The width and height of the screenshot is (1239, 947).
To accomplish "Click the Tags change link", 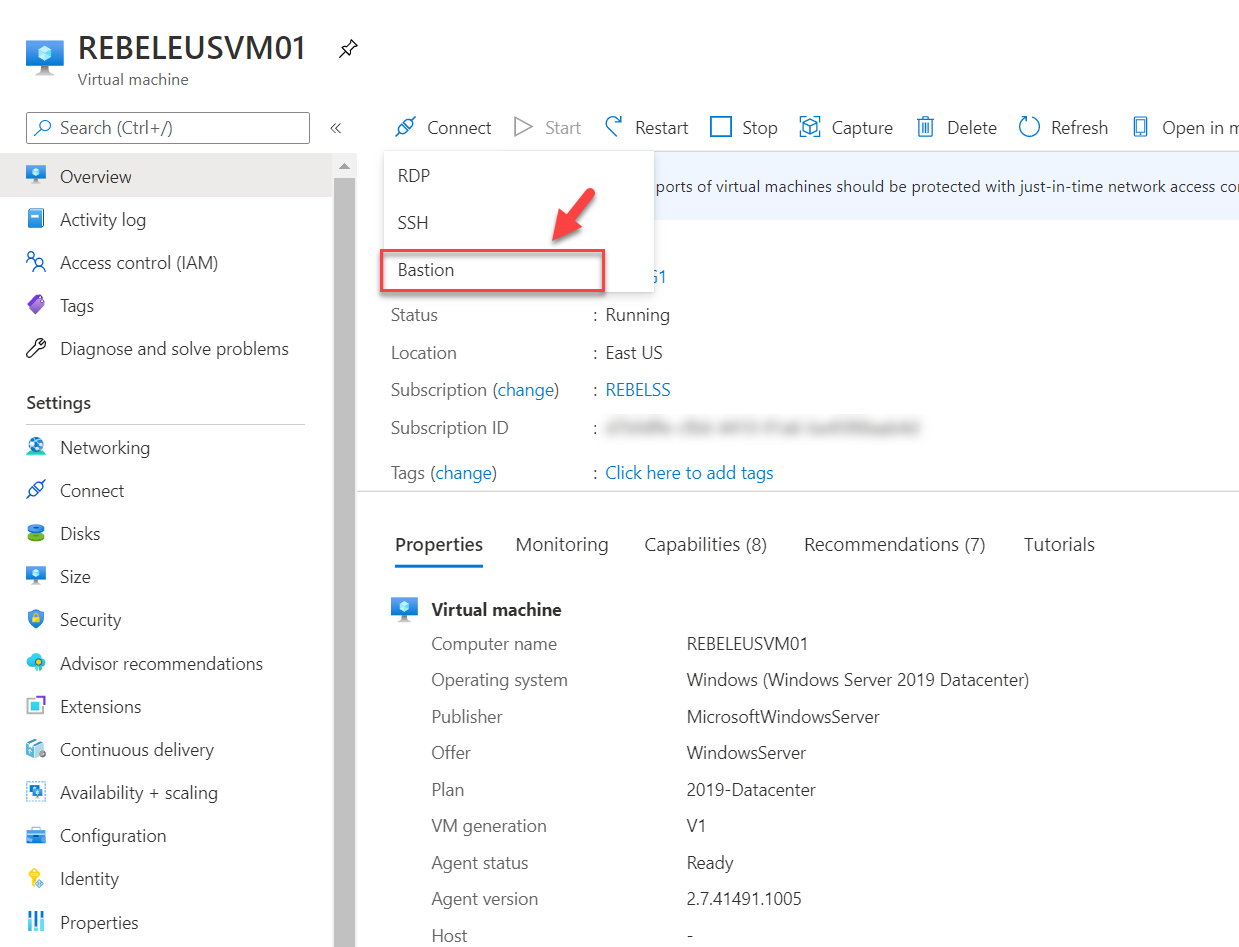I will [x=464, y=473].
